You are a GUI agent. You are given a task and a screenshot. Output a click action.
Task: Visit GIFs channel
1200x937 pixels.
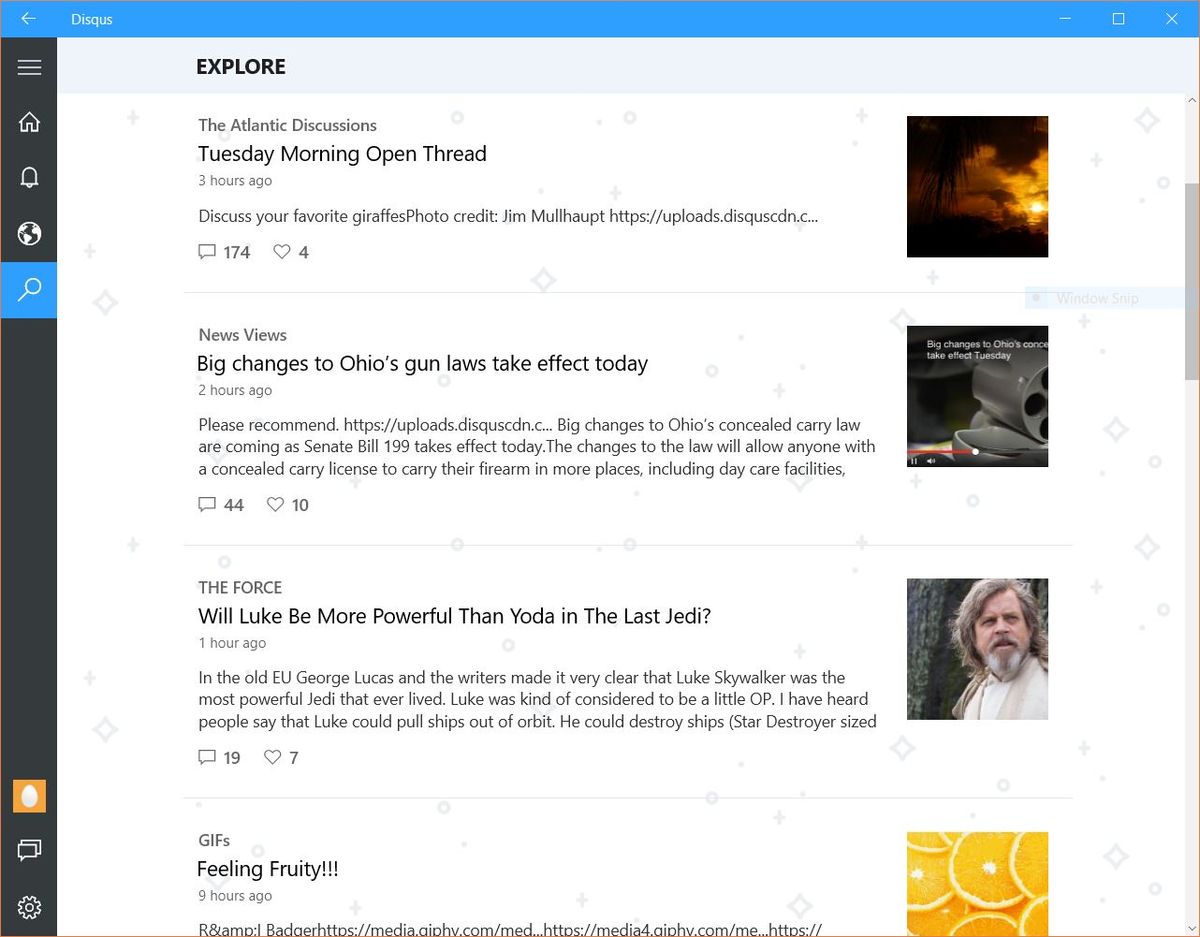(214, 840)
